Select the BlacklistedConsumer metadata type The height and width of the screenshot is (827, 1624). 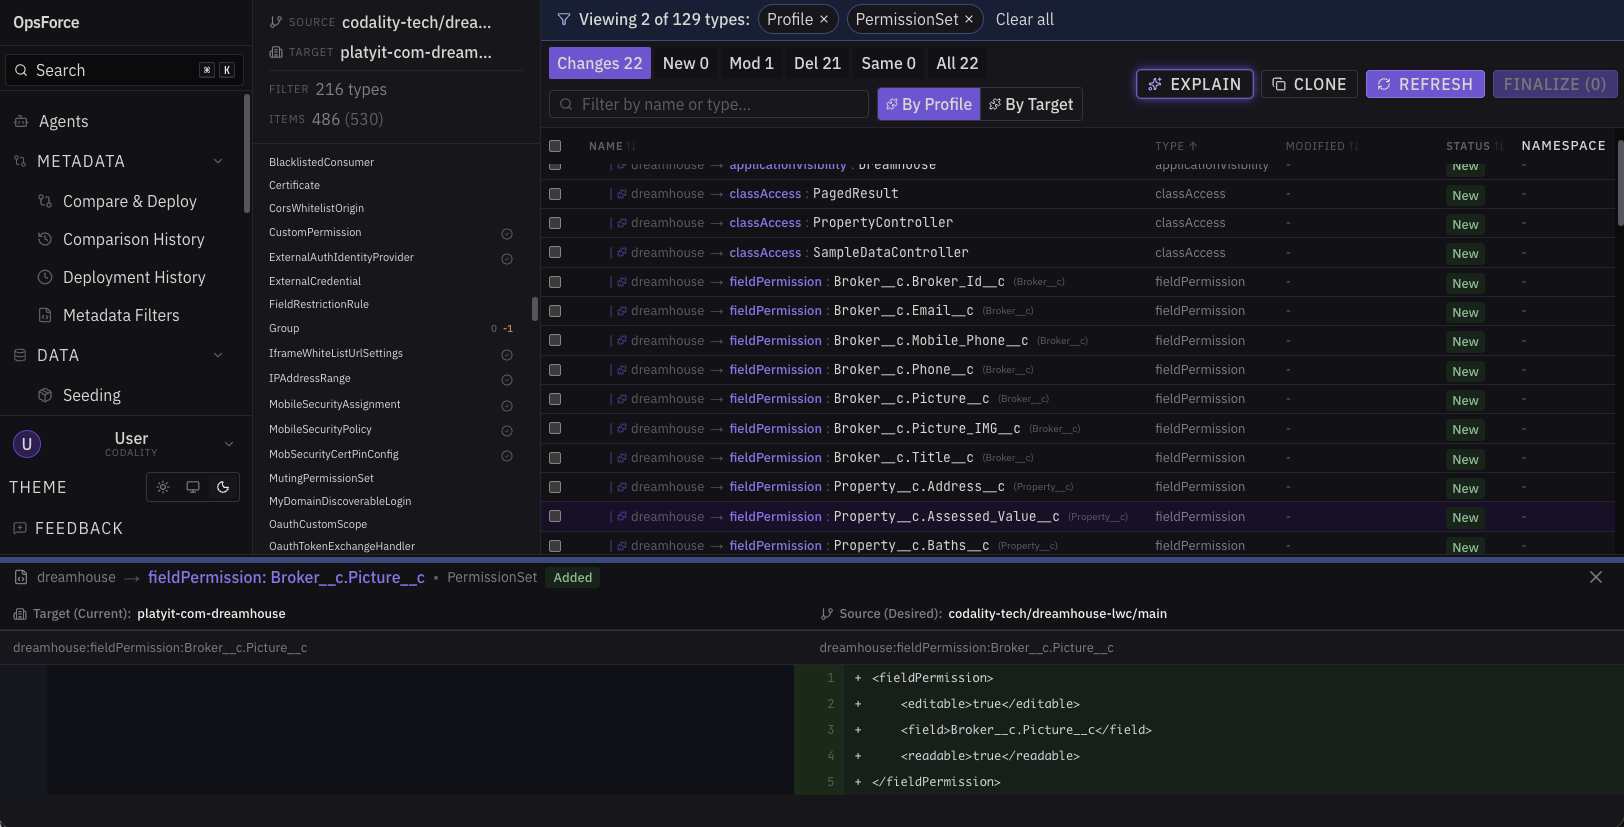[321, 162]
